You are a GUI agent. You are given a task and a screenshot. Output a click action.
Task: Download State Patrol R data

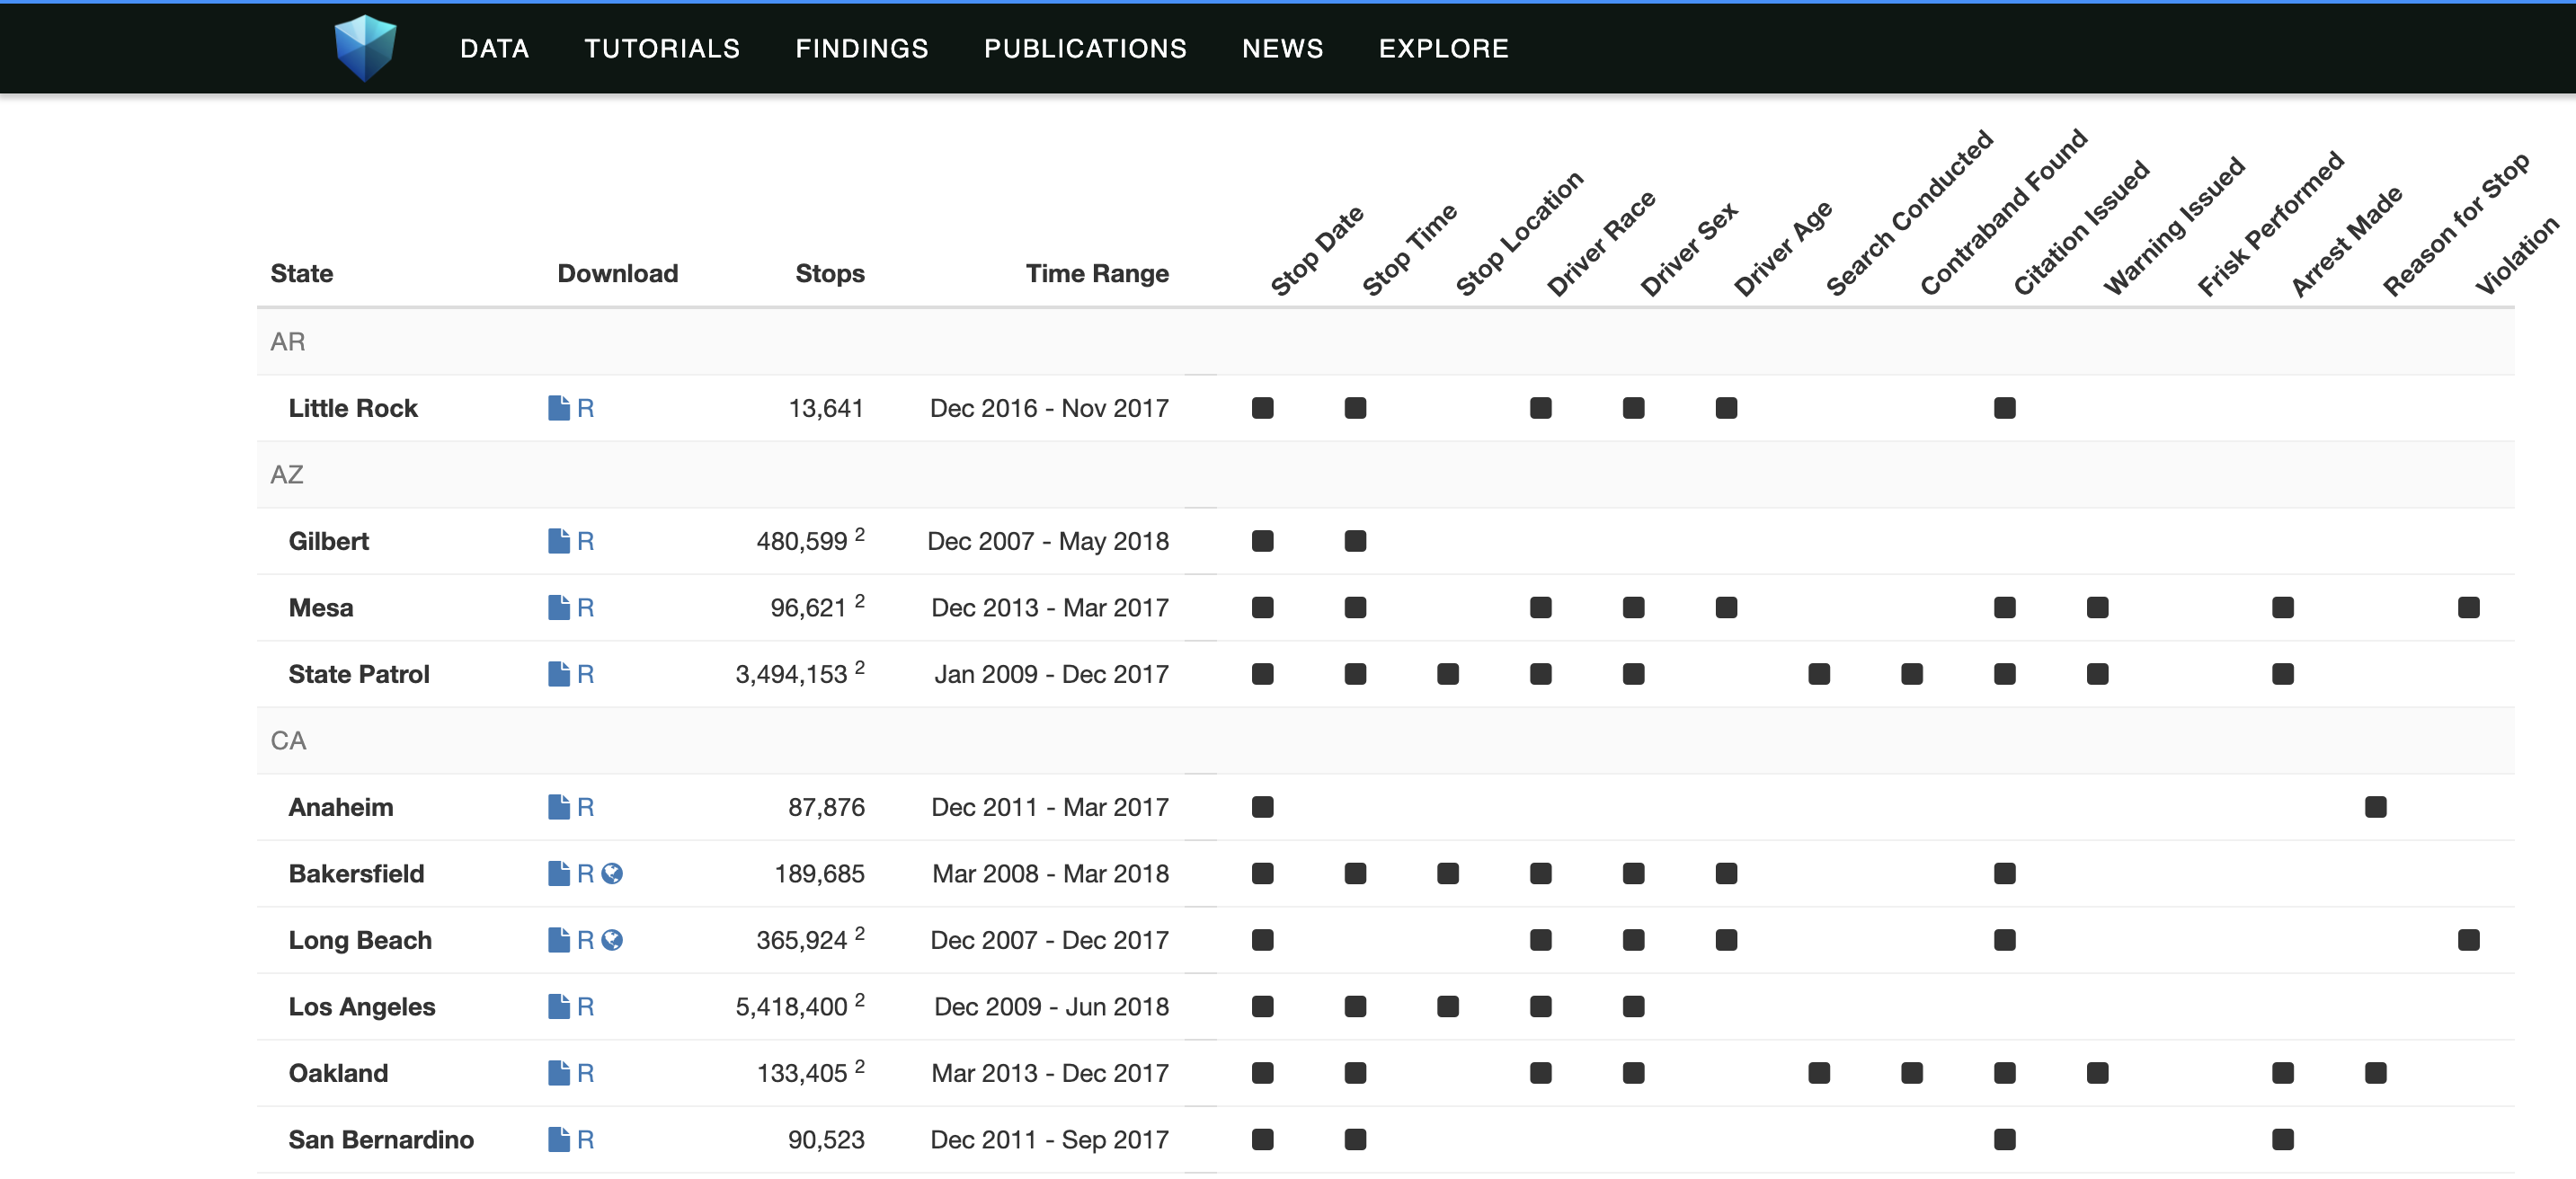585,674
